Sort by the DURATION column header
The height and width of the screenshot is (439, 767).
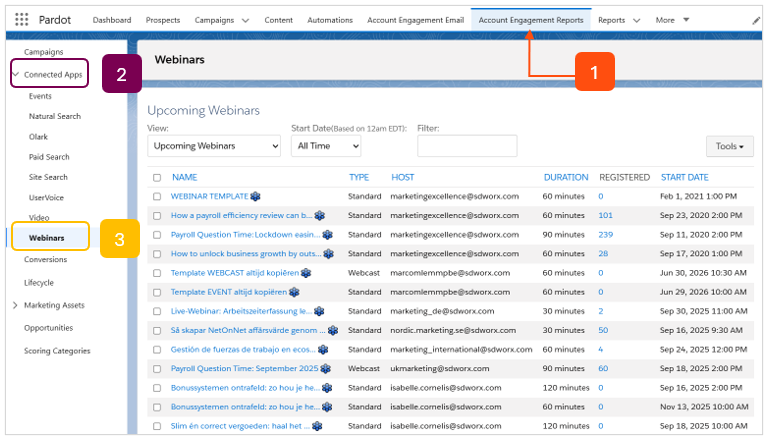click(566, 177)
